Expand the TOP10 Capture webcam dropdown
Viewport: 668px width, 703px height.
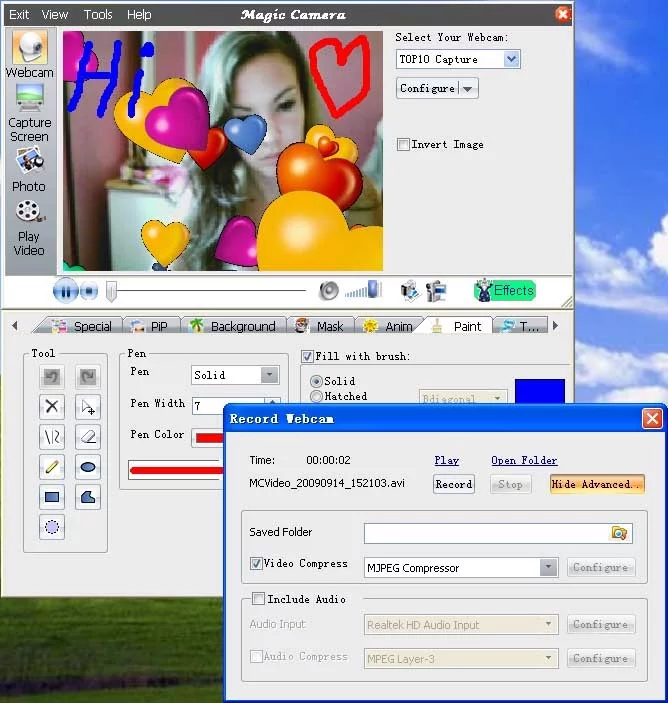511,59
